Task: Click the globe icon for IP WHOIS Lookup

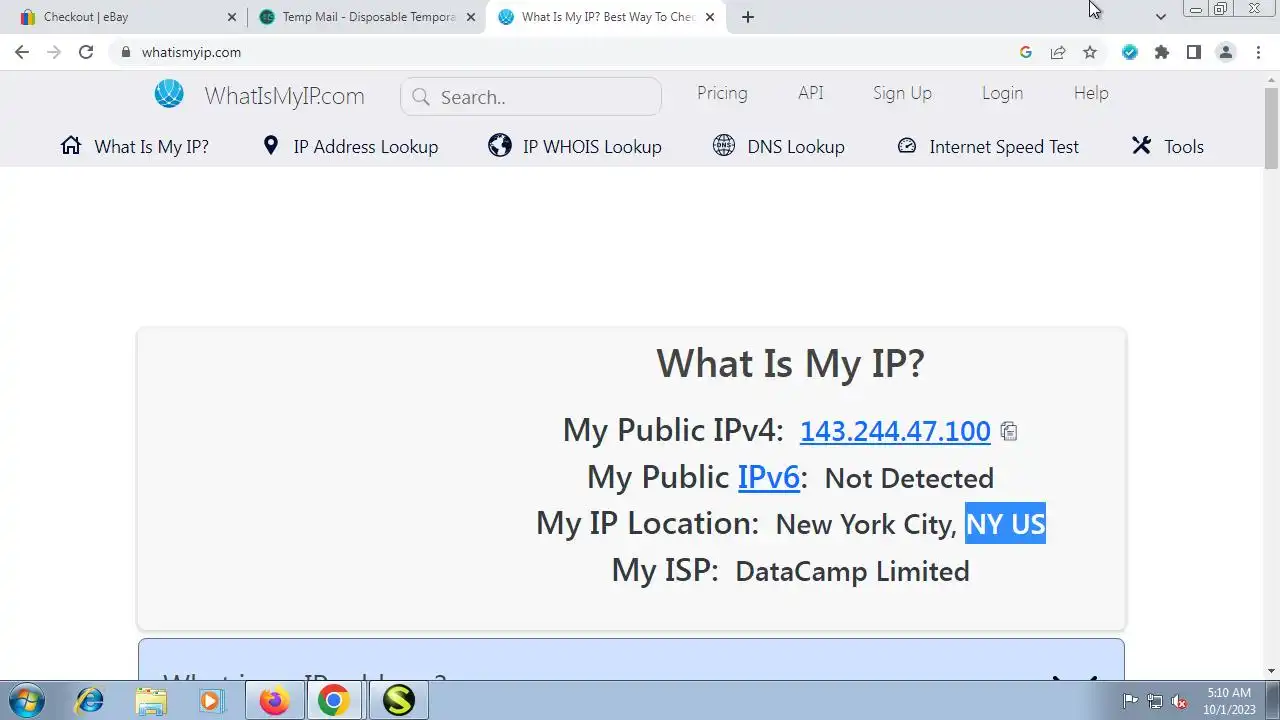Action: pos(500,146)
